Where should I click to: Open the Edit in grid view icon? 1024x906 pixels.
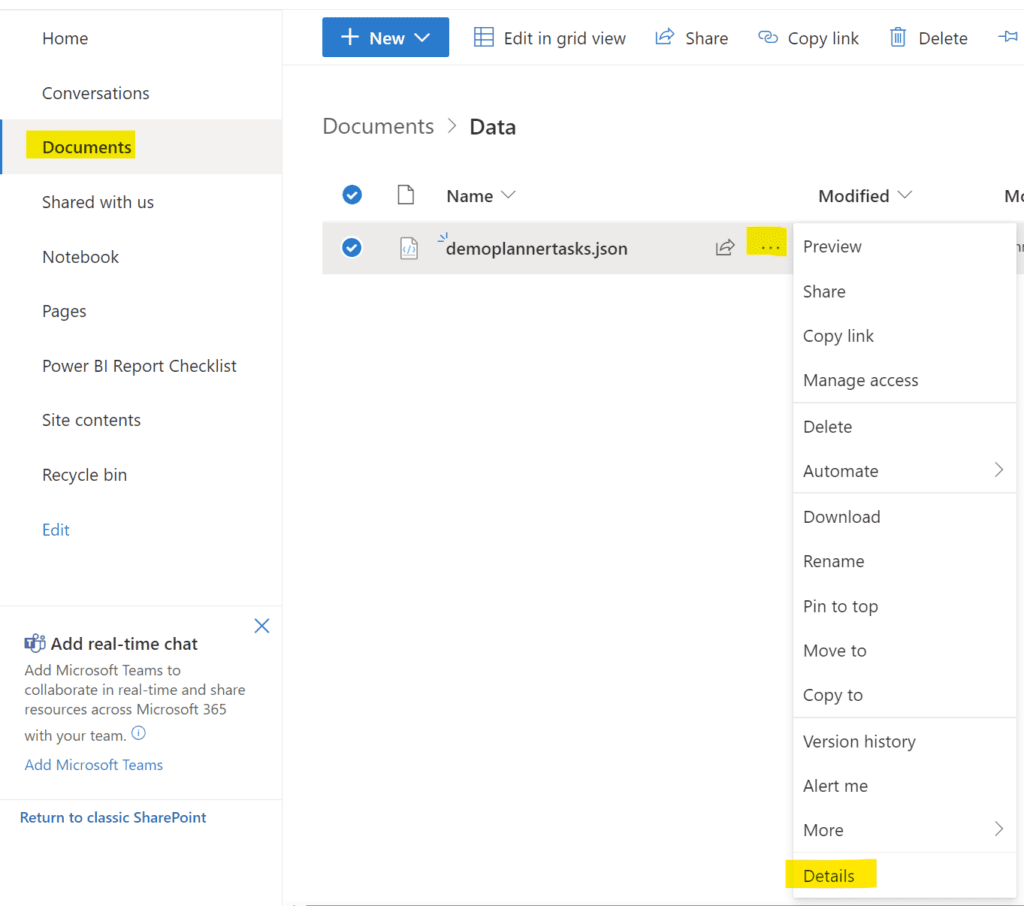click(484, 37)
